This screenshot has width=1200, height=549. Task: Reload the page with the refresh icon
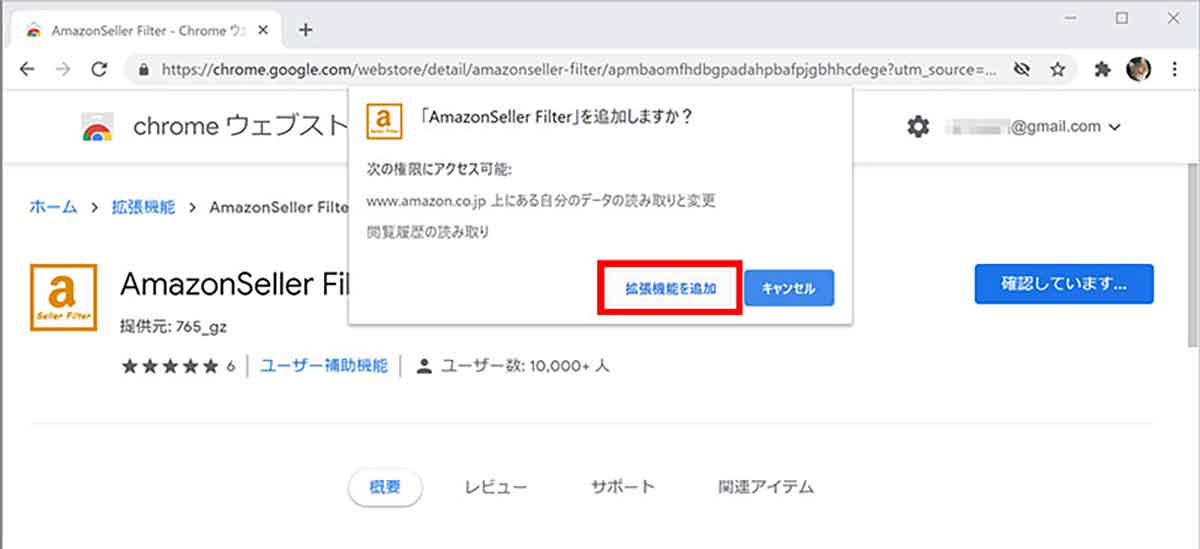tap(99, 70)
